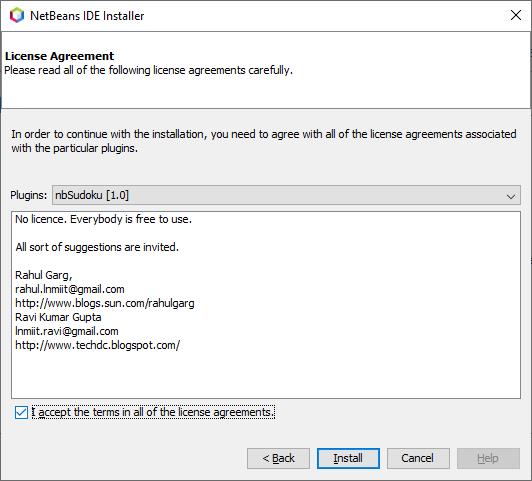Click the NetBeans cube logo icon
This screenshot has height=481, width=532.
coord(17,15)
